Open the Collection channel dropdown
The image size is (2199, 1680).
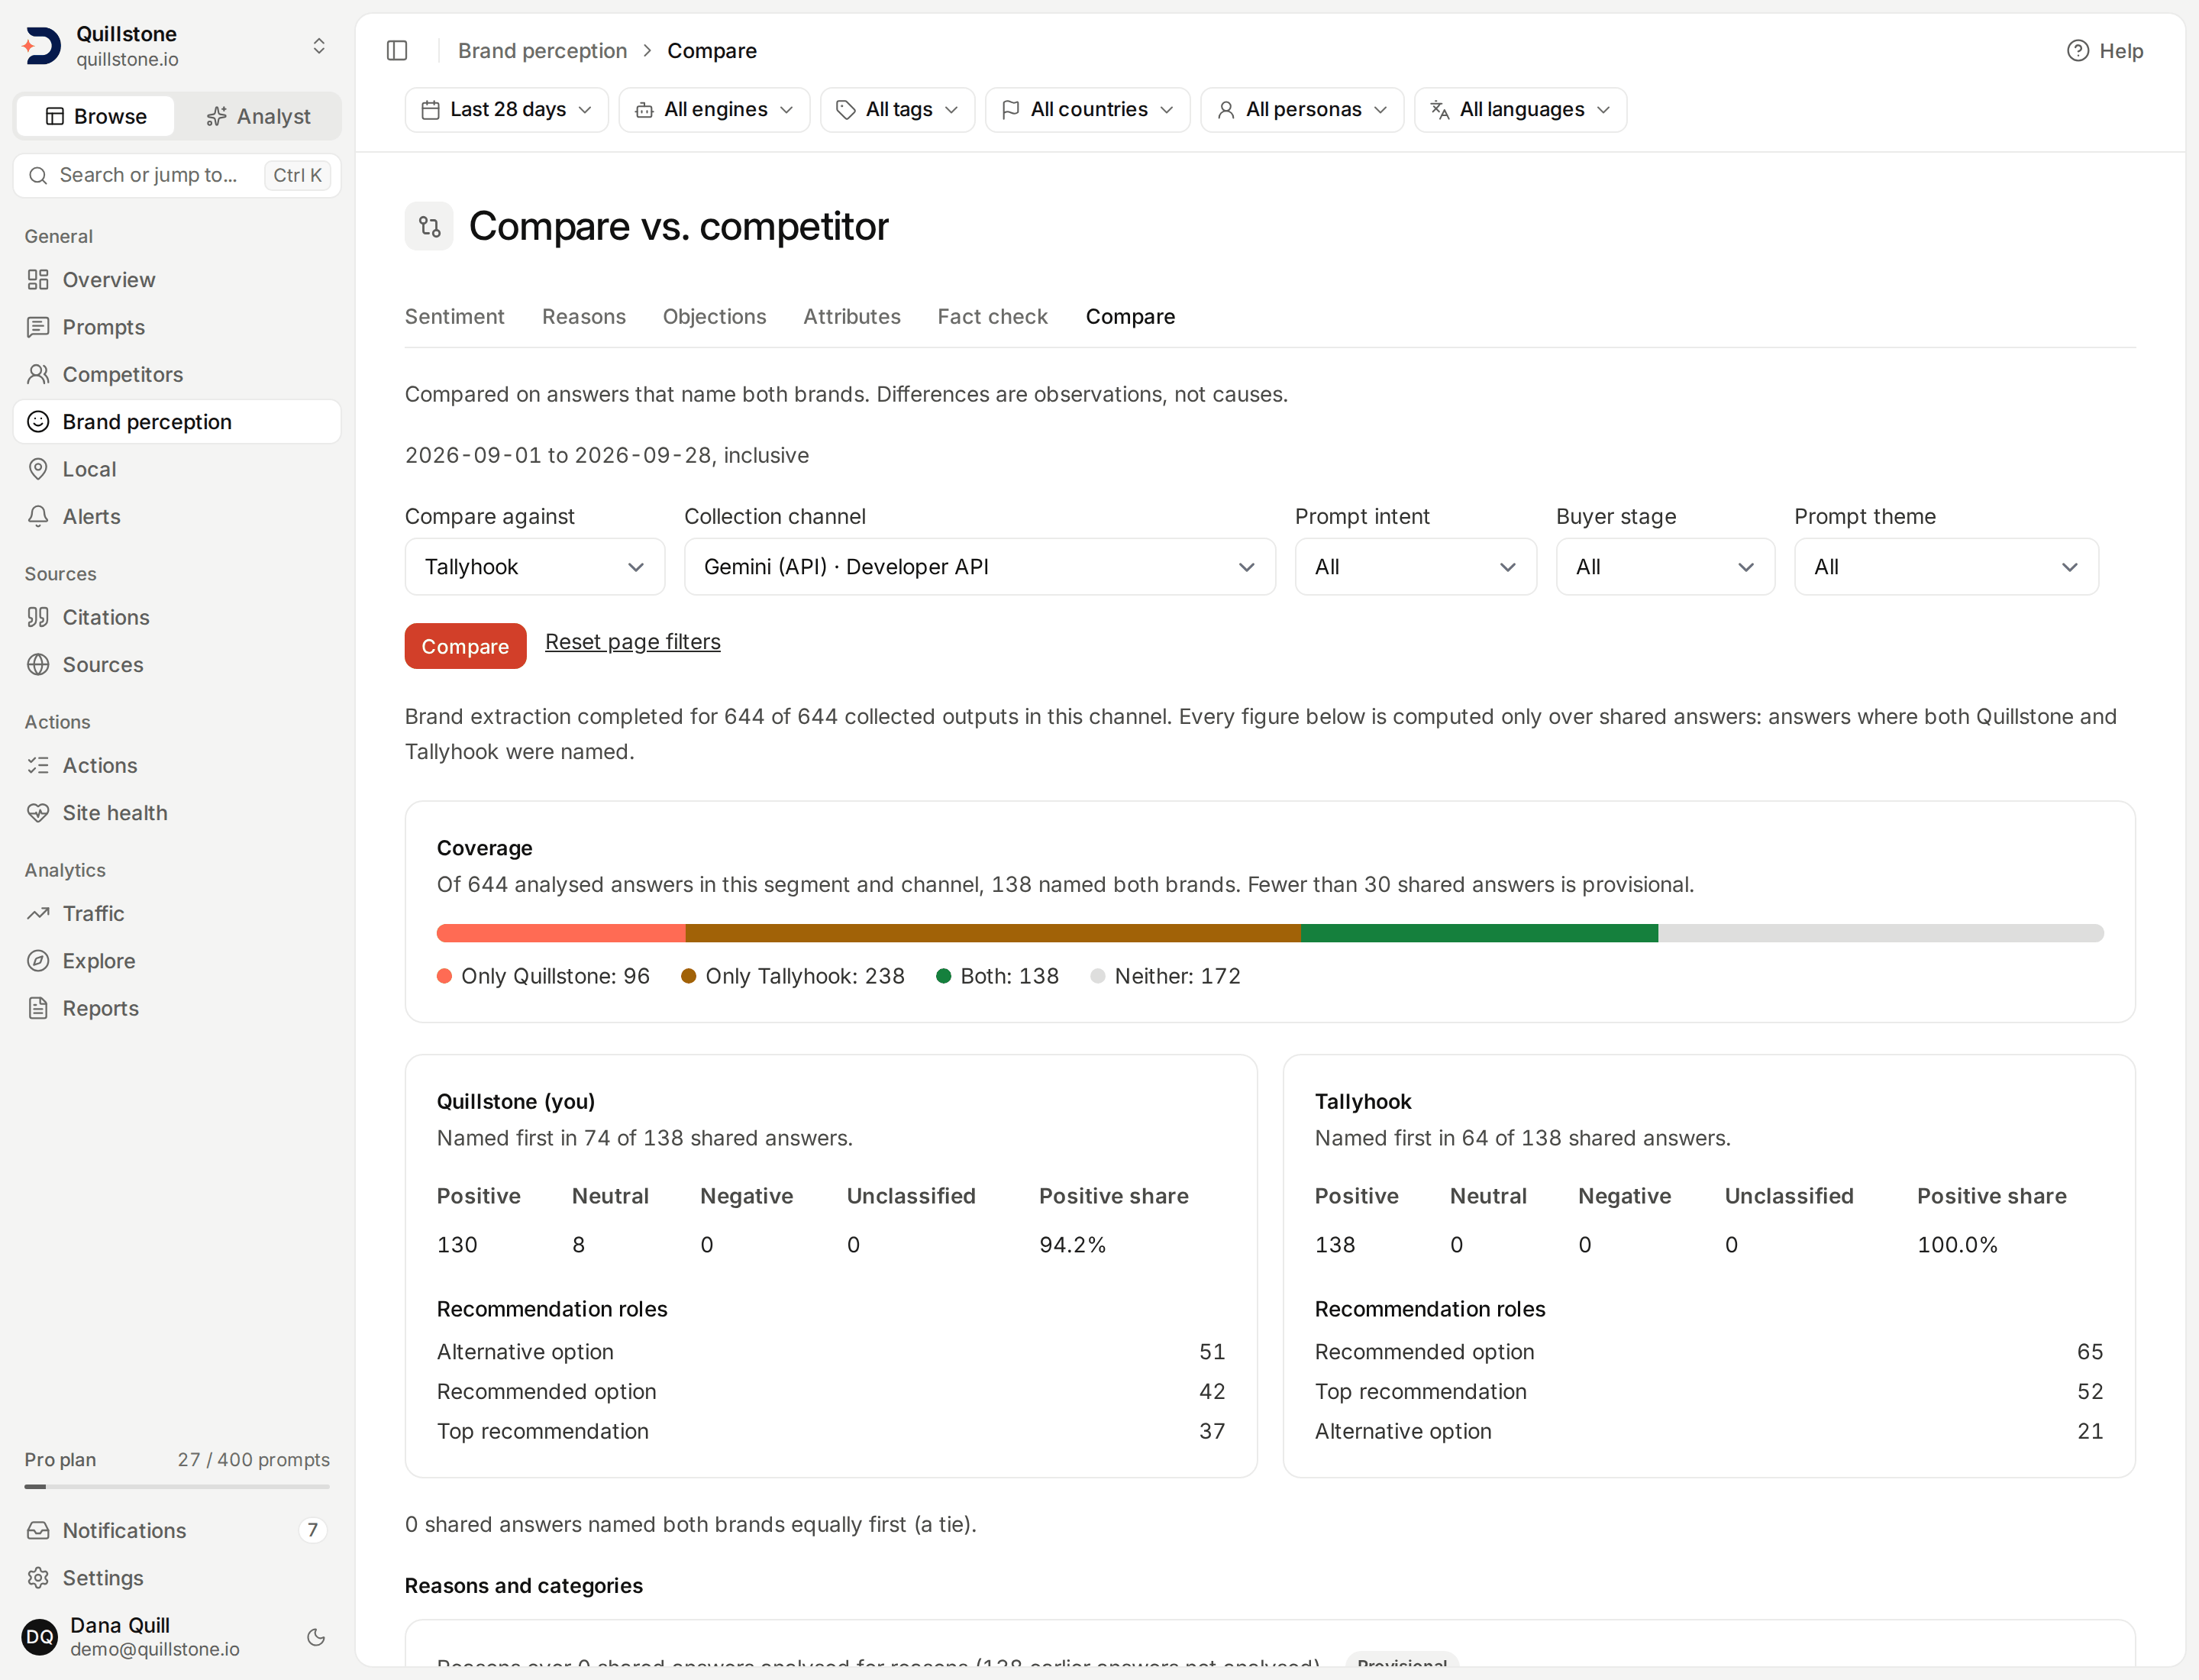(x=980, y=567)
